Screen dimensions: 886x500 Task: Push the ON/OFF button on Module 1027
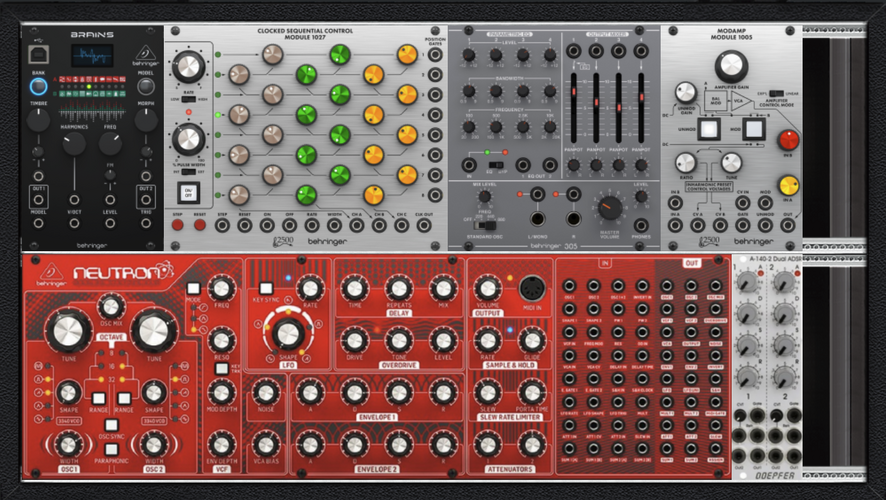coord(188,193)
